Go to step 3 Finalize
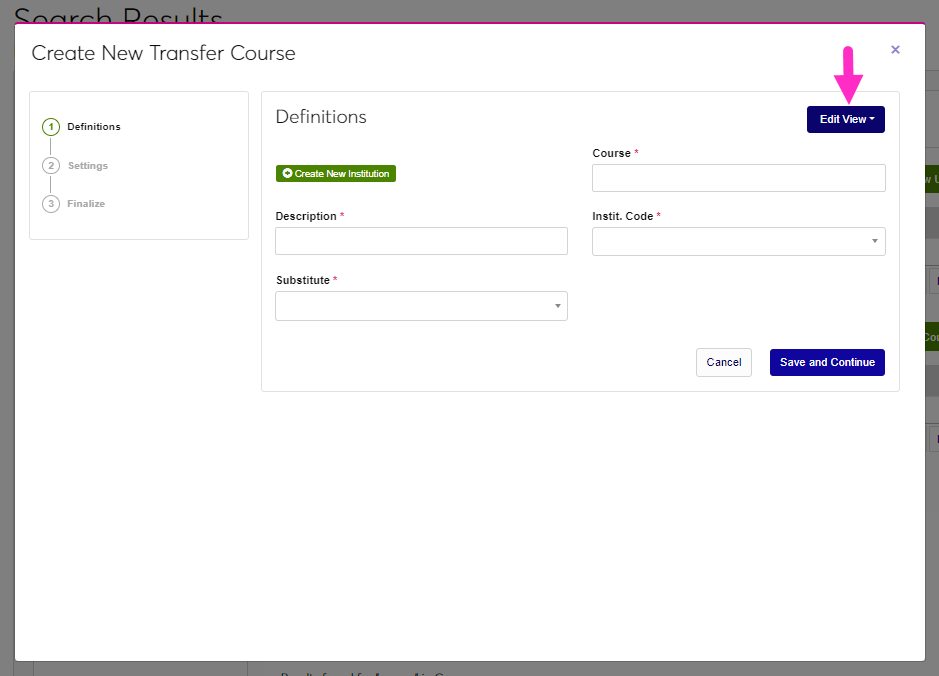Viewport: 939px width, 676px height. [x=74, y=204]
